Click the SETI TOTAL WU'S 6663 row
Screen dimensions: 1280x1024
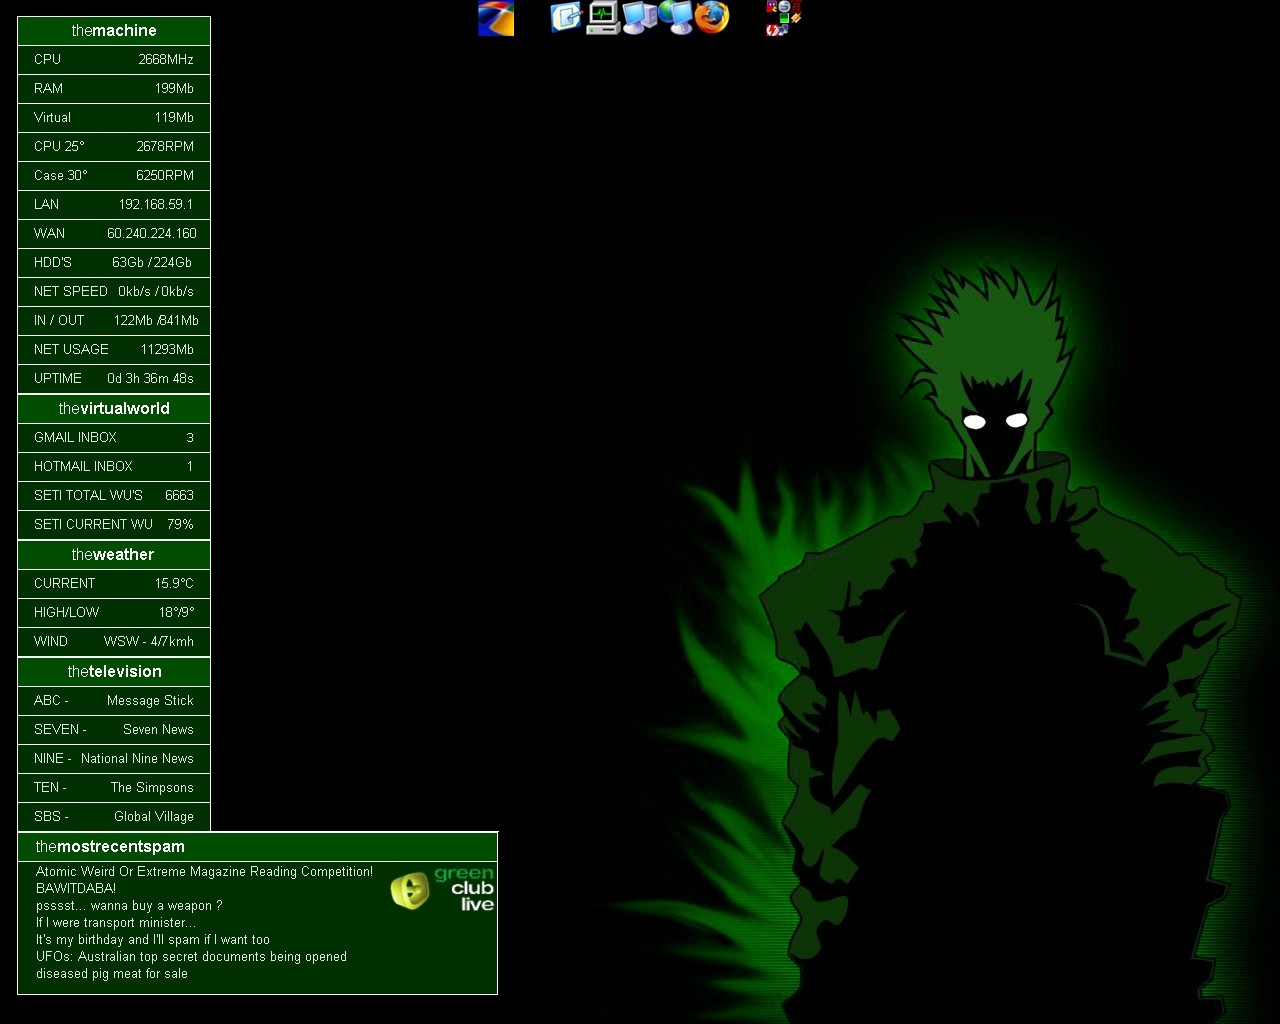coord(114,496)
